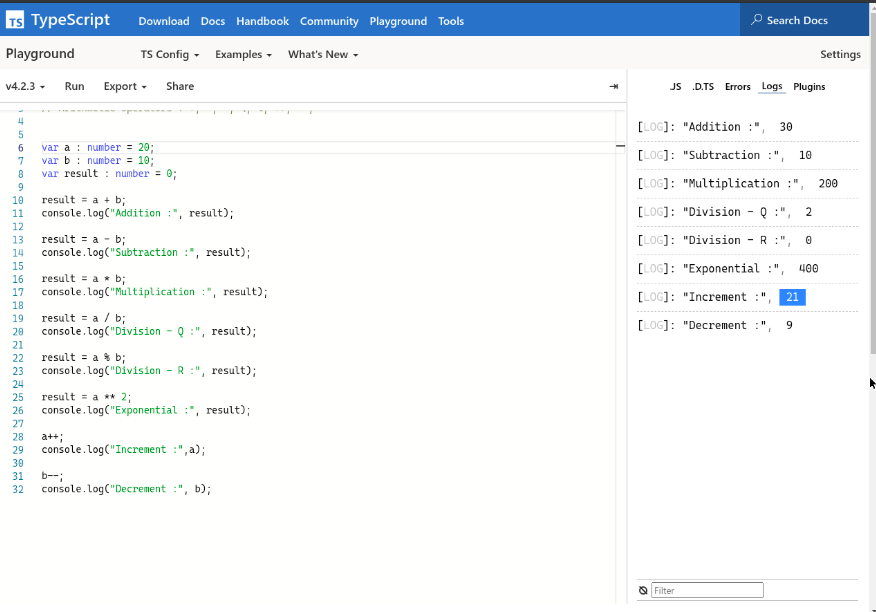Run the TypeScript code

click(x=74, y=86)
